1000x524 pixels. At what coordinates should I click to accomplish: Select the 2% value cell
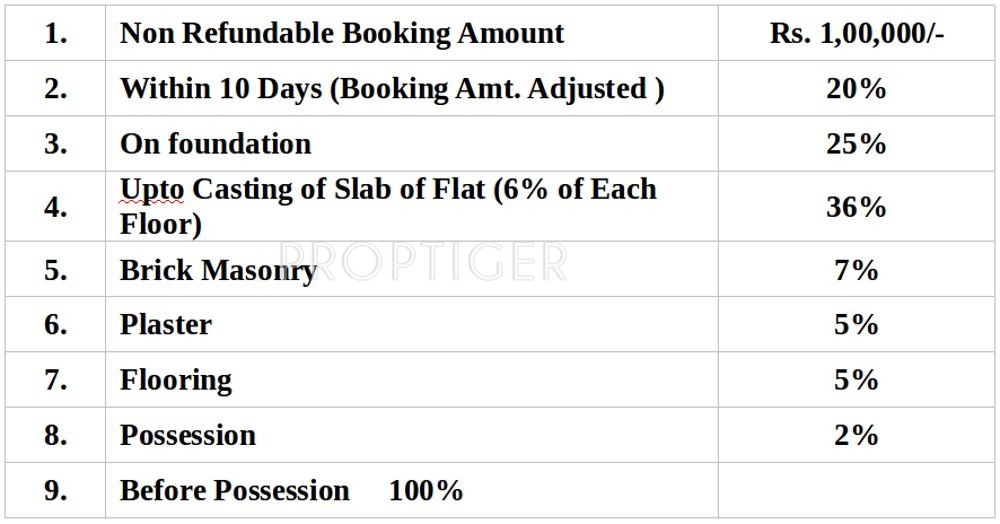[857, 435]
